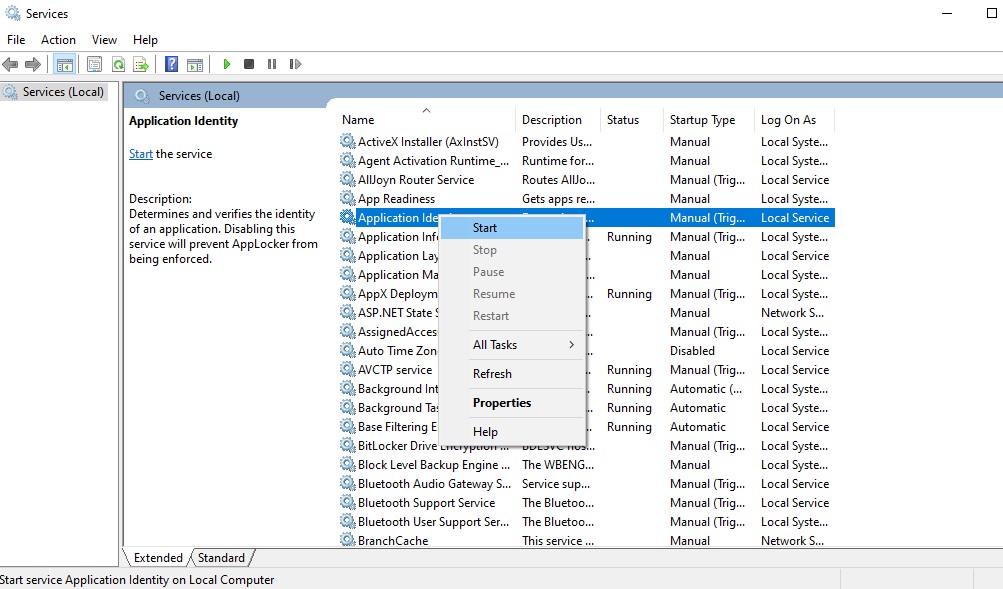
Task: Click the Start the service link
Action: coord(141,154)
